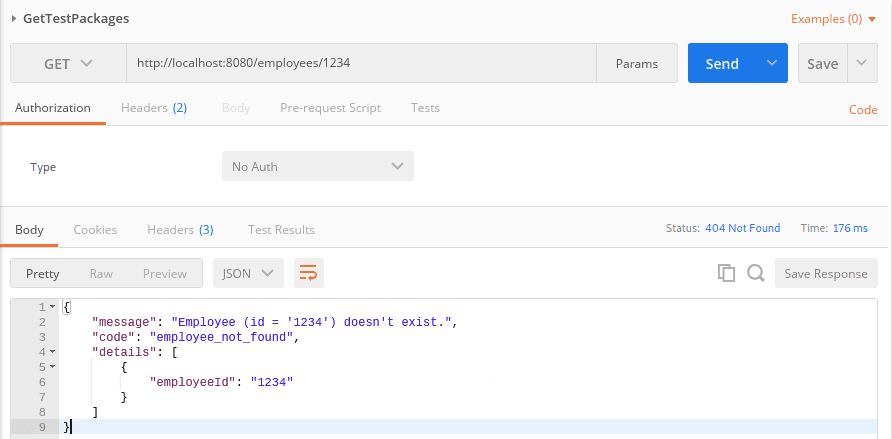Image resolution: width=892 pixels, height=439 pixels.
Task: Click the disabled request Body tab
Action: 236,108
